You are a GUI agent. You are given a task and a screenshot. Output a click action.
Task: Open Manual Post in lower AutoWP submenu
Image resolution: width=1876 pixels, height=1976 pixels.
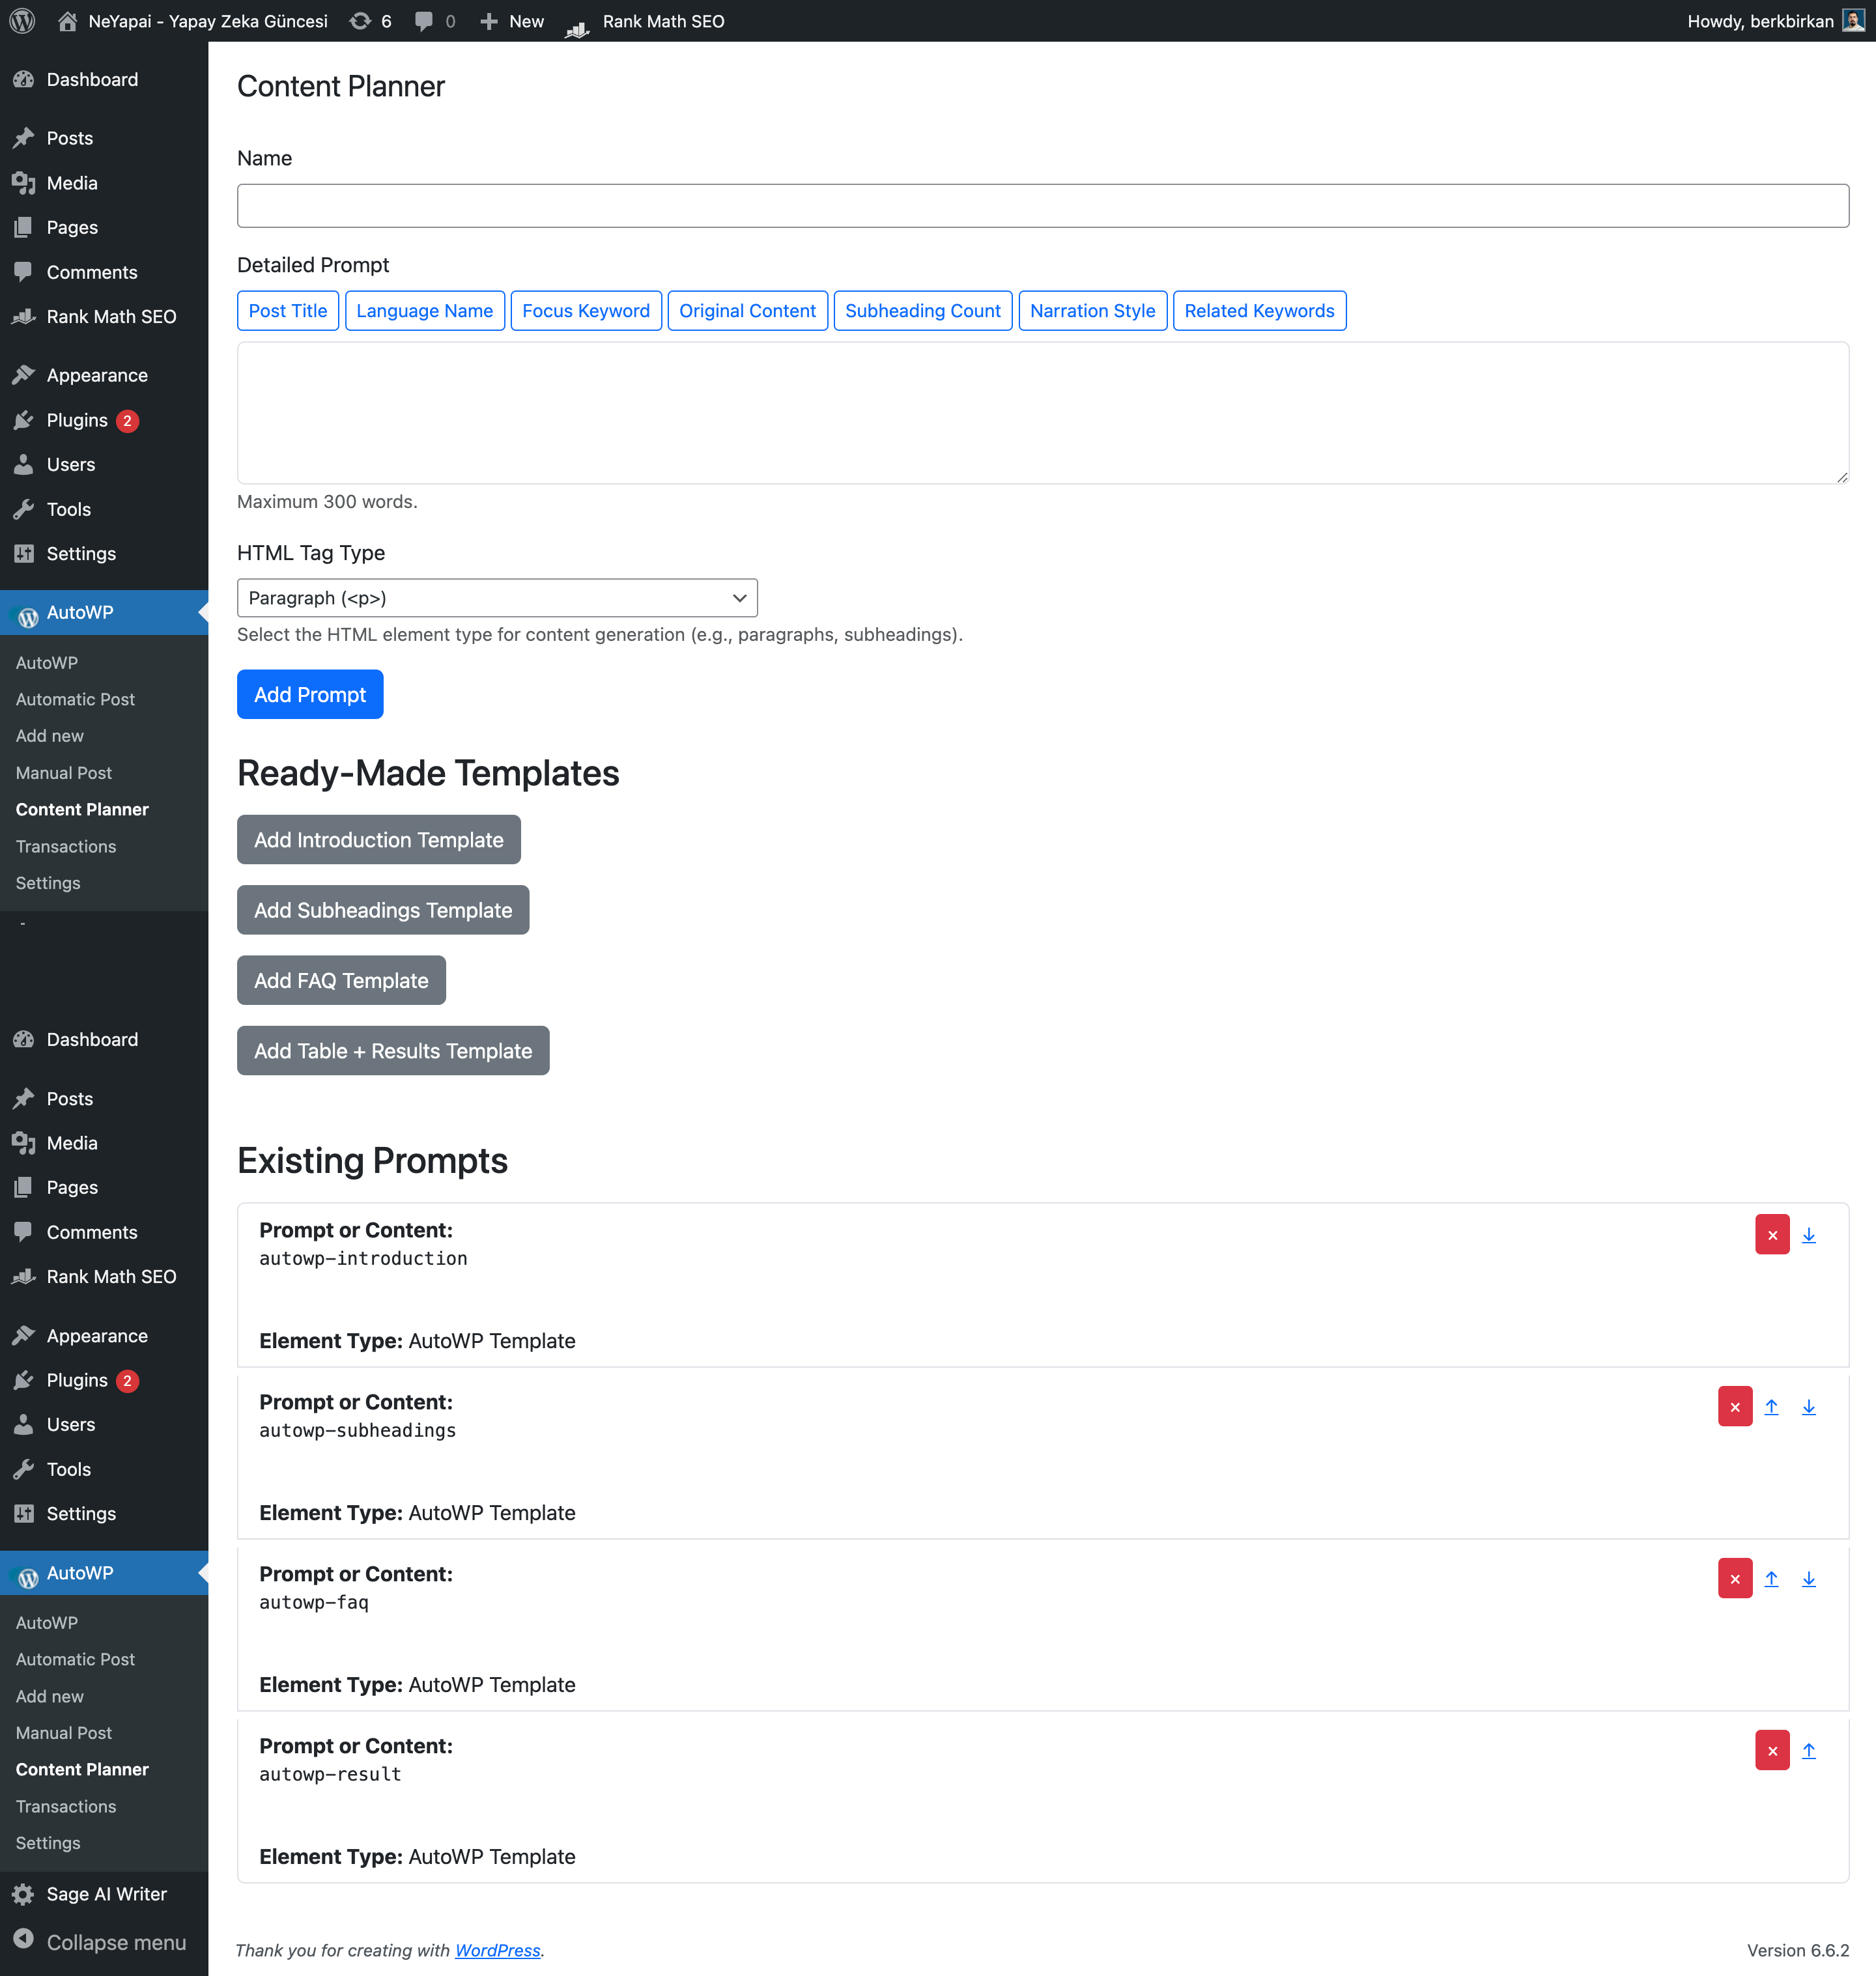[x=64, y=1732]
